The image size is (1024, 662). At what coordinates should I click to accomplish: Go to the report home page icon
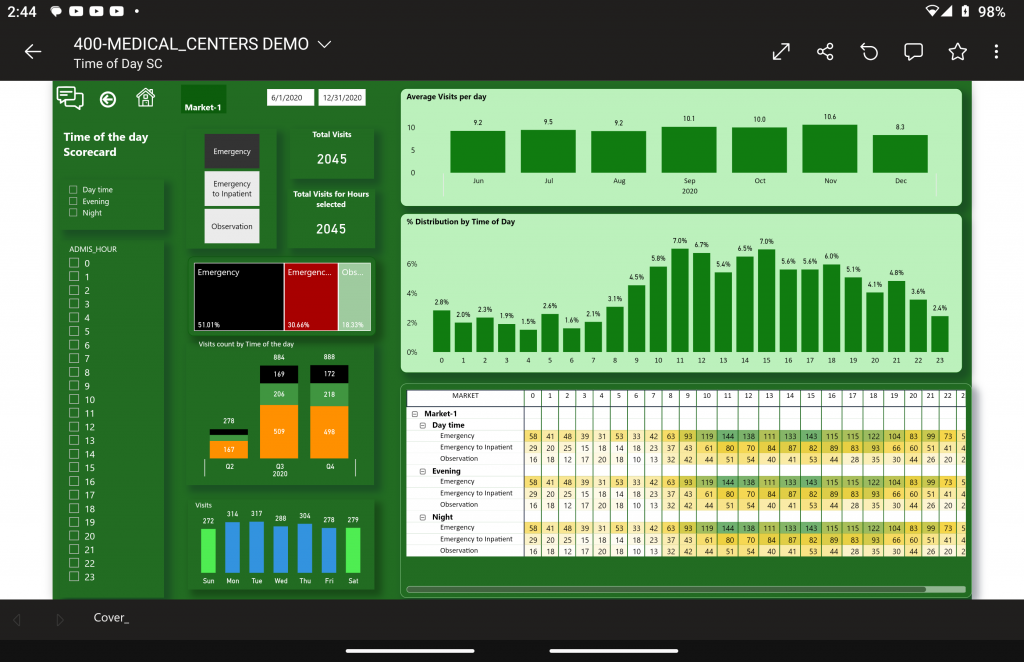(145, 98)
